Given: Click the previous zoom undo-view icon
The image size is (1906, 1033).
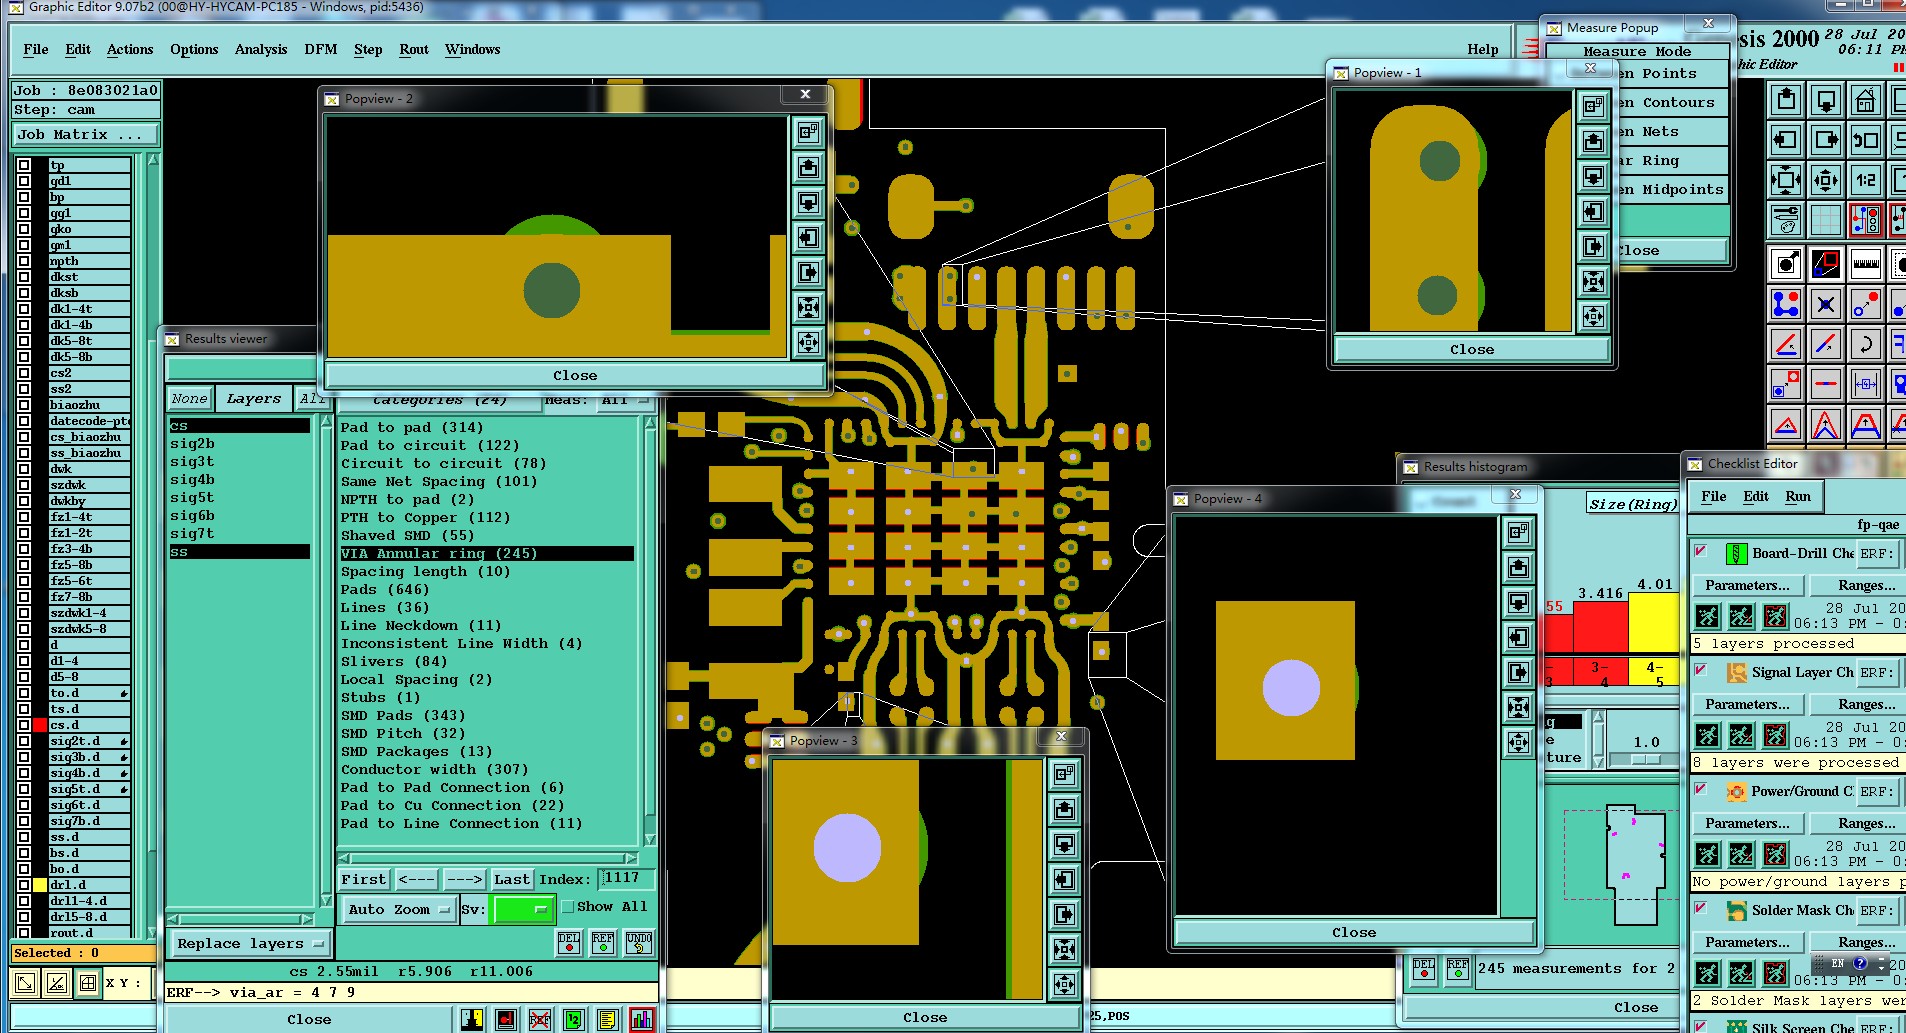Looking at the screenshot, I should (x=1866, y=140).
